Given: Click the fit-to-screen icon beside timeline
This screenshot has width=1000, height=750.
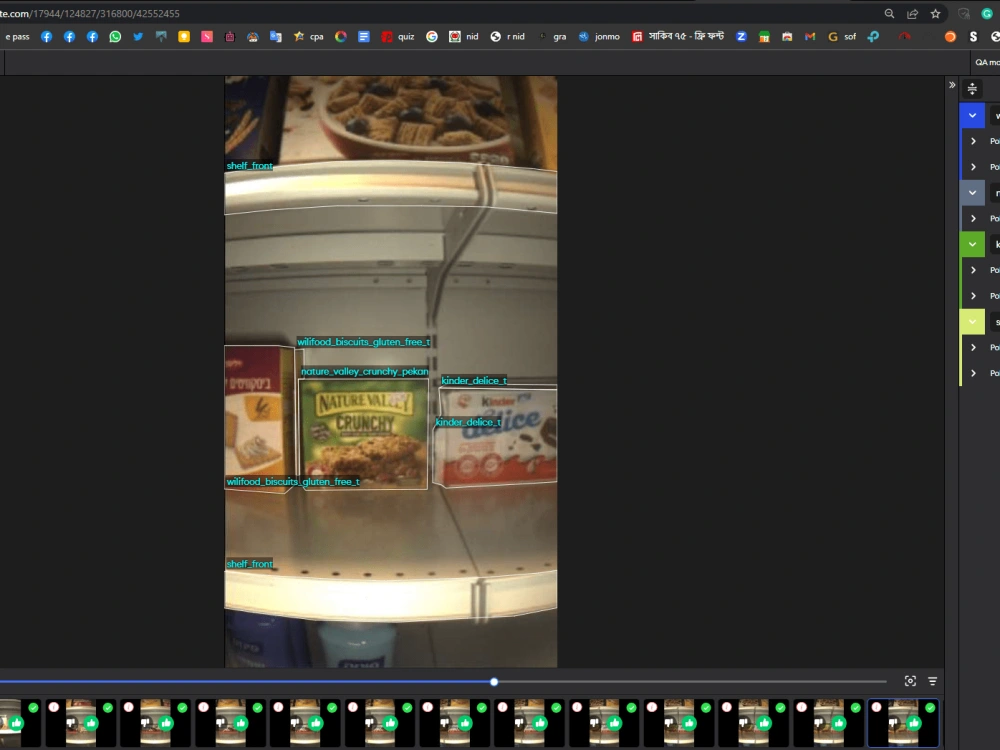Looking at the screenshot, I should click(910, 681).
